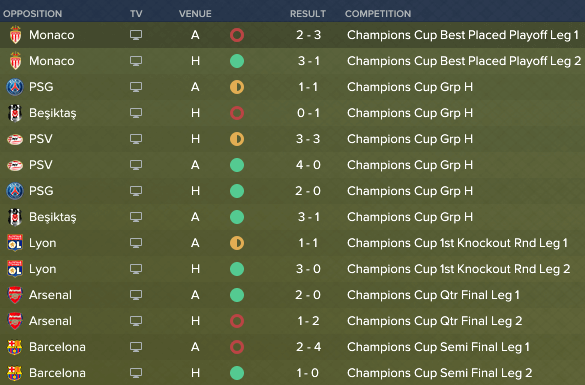Click the Lyon badge in the Leg 2 row
The height and width of the screenshot is (385, 585).
15,269
